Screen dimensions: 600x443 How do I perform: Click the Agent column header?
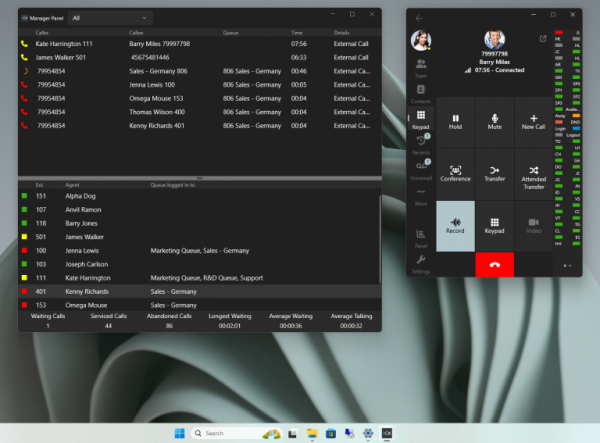(72, 185)
